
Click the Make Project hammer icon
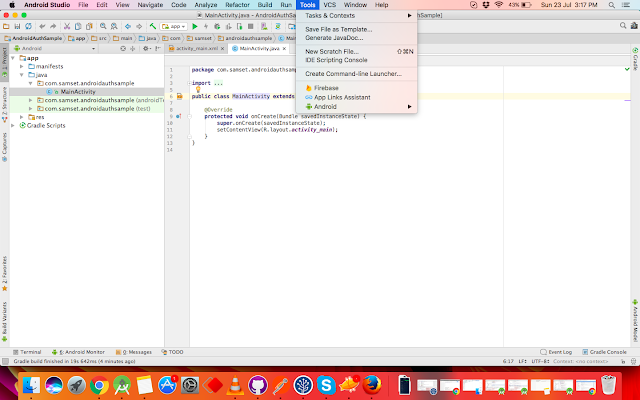(153, 27)
